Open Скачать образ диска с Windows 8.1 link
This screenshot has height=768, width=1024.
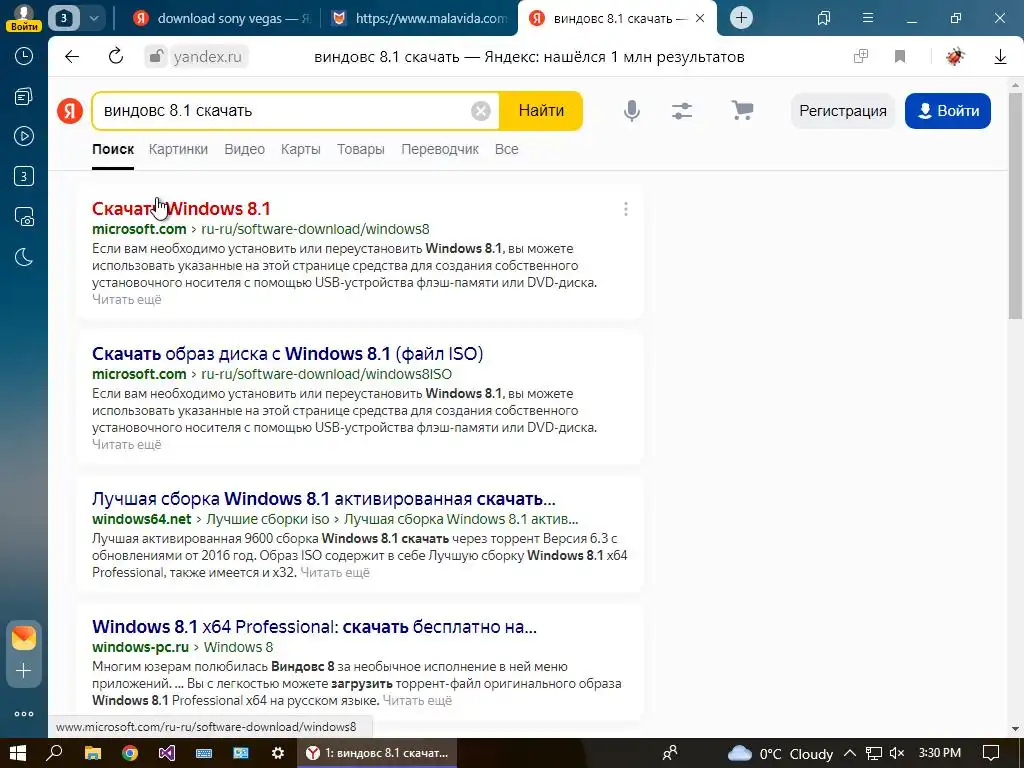pyautogui.click(x=287, y=354)
